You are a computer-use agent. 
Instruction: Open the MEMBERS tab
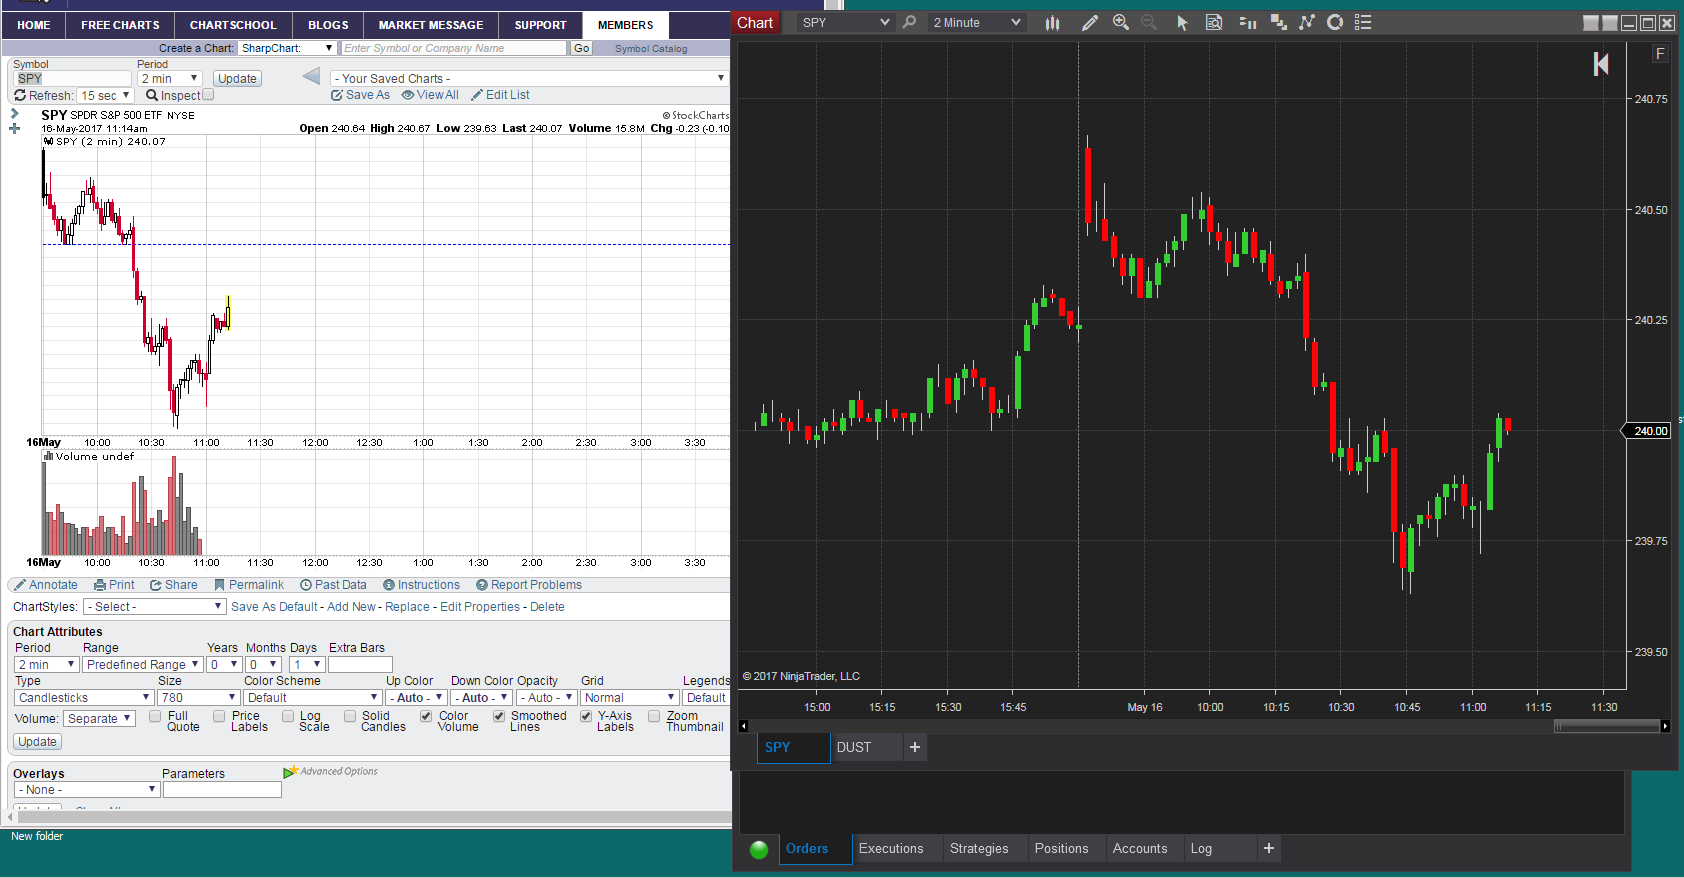tap(626, 25)
